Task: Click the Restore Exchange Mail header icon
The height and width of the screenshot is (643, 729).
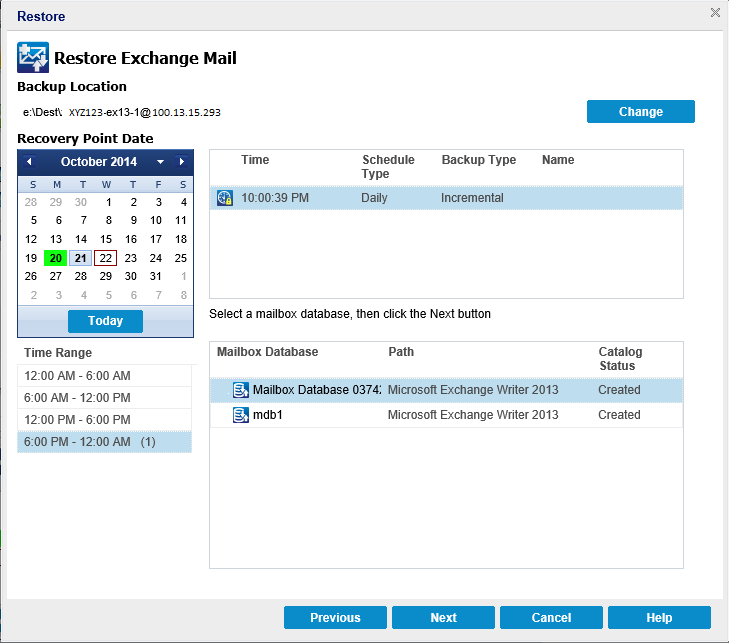Action: point(33,58)
